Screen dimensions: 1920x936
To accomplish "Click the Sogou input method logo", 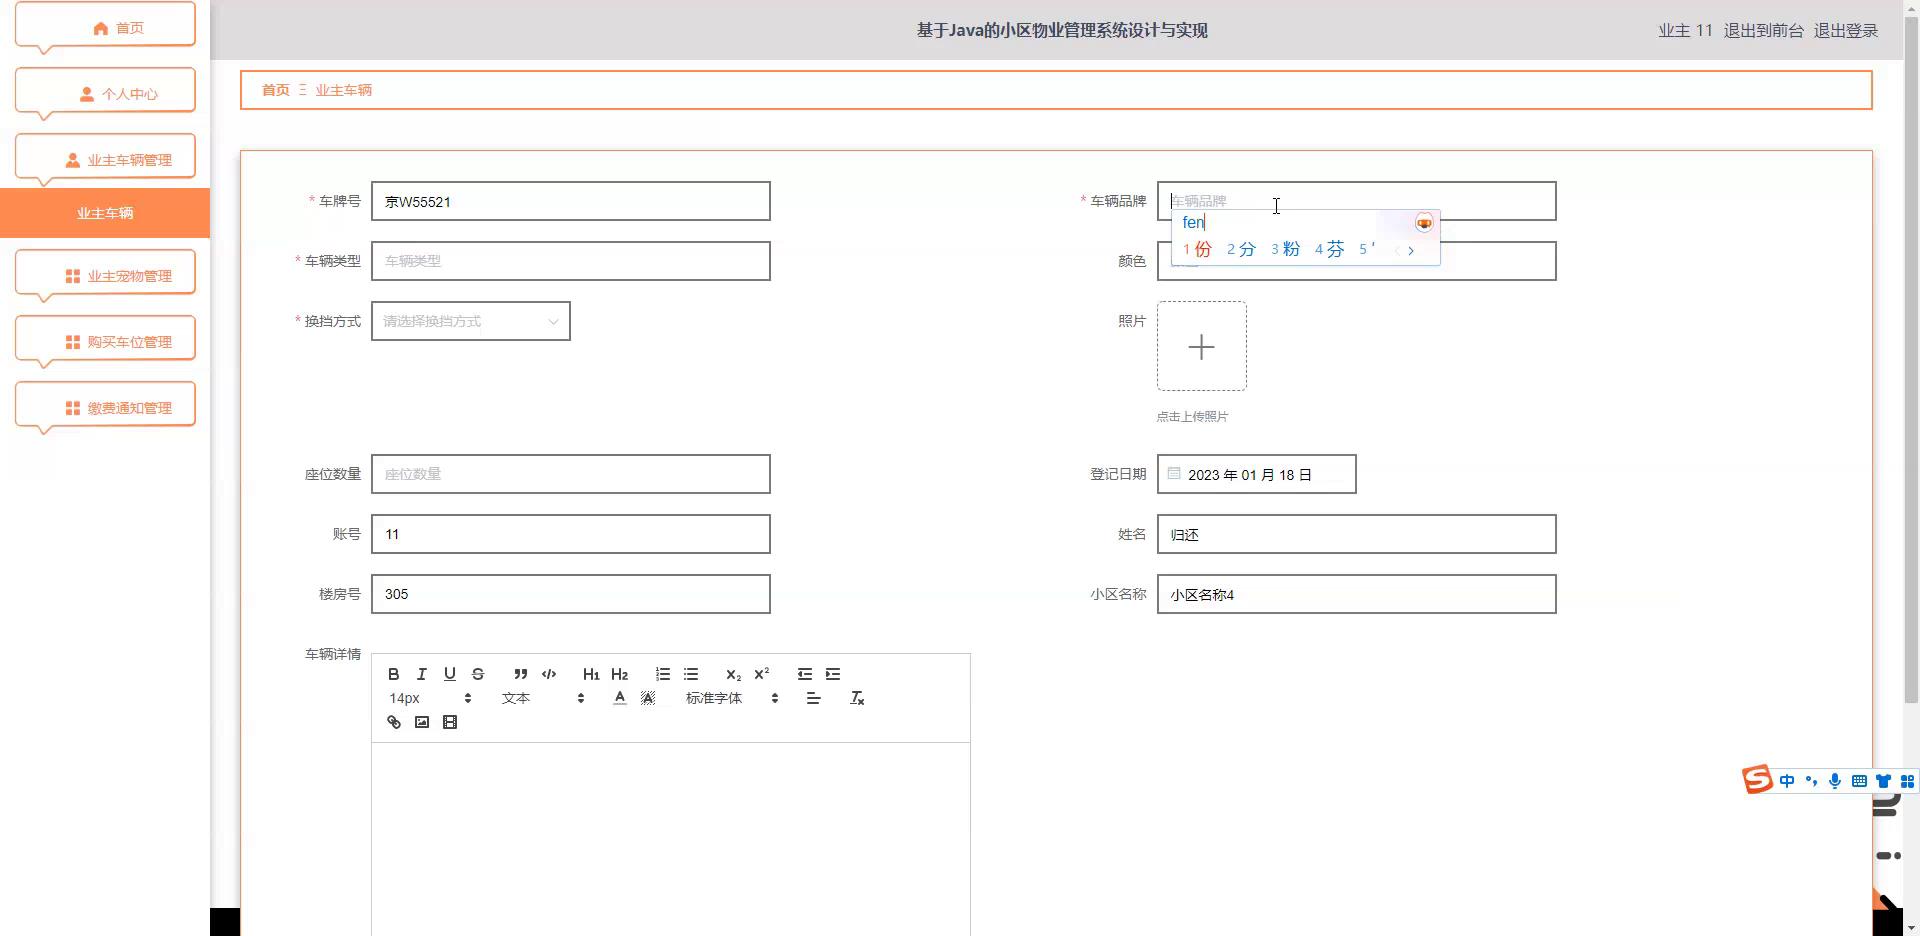I will tap(1757, 779).
